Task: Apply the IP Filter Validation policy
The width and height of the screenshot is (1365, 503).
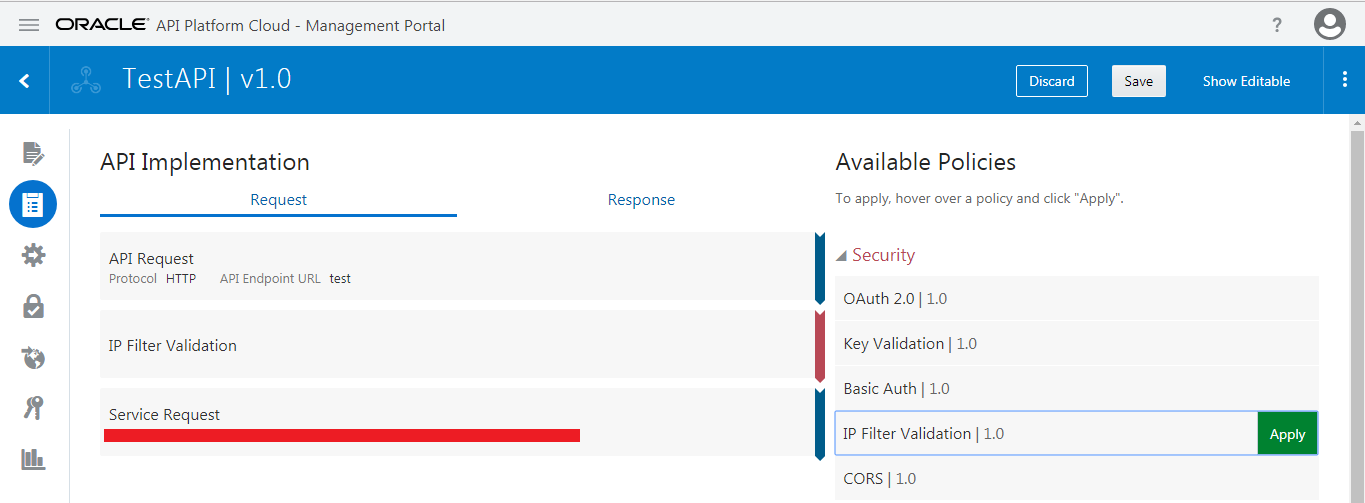Action: point(1287,434)
